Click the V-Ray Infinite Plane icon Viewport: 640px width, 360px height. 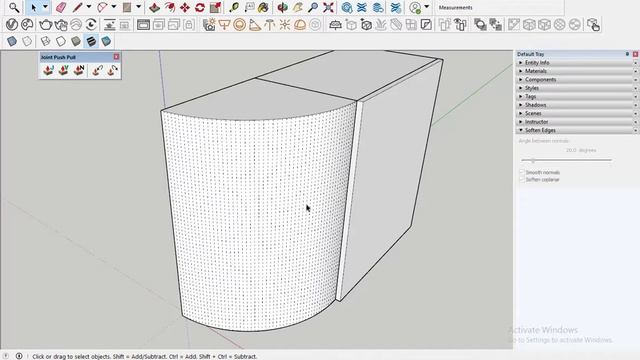click(336, 24)
